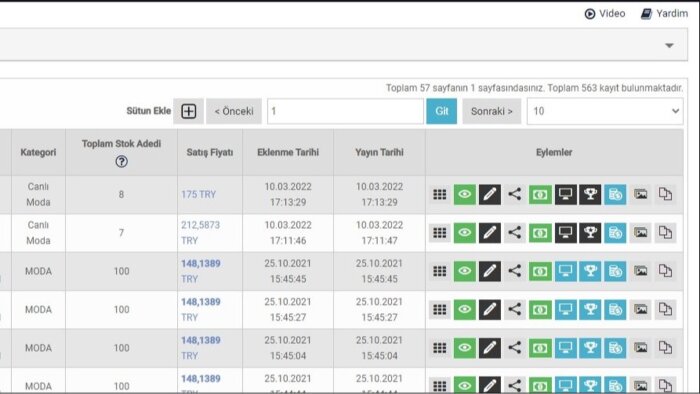Open the 148,1389 TRY price in 15:45:45 row
This screenshot has height=394, width=700.
coord(200,271)
